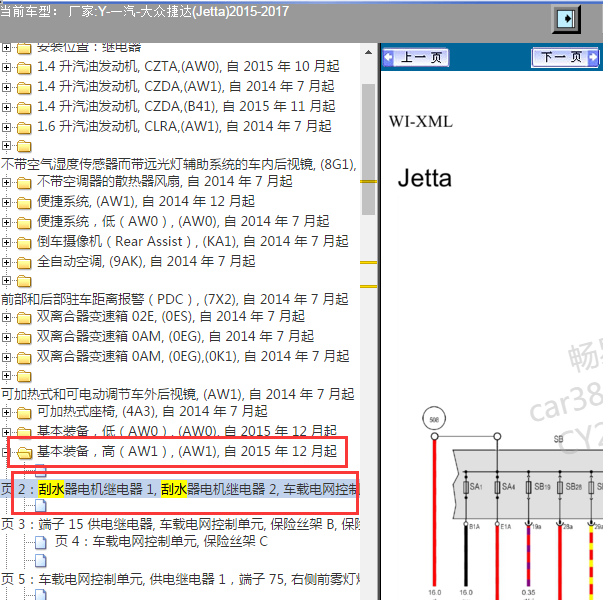Open 页 4 车载电网控制单元, 保险丝架 C
Image resolution: width=603 pixels, height=600 pixels.
click(162, 542)
